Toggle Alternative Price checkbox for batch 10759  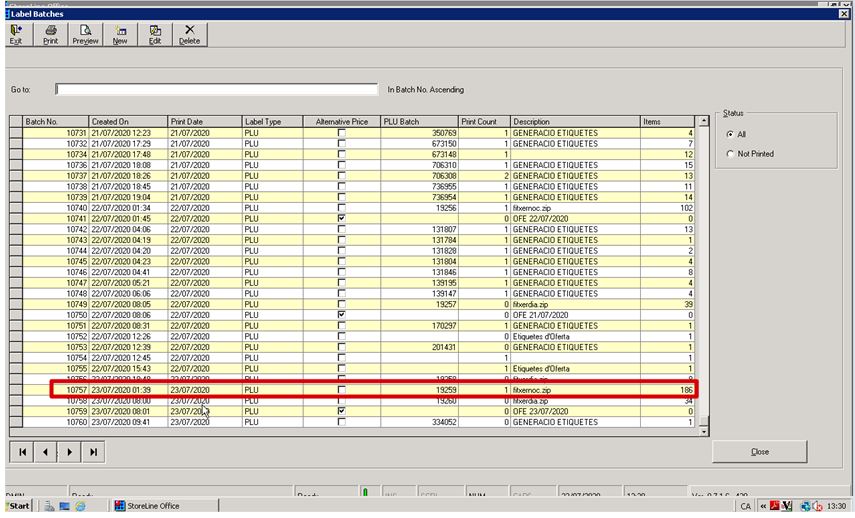pyautogui.click(x=342, y=411)
